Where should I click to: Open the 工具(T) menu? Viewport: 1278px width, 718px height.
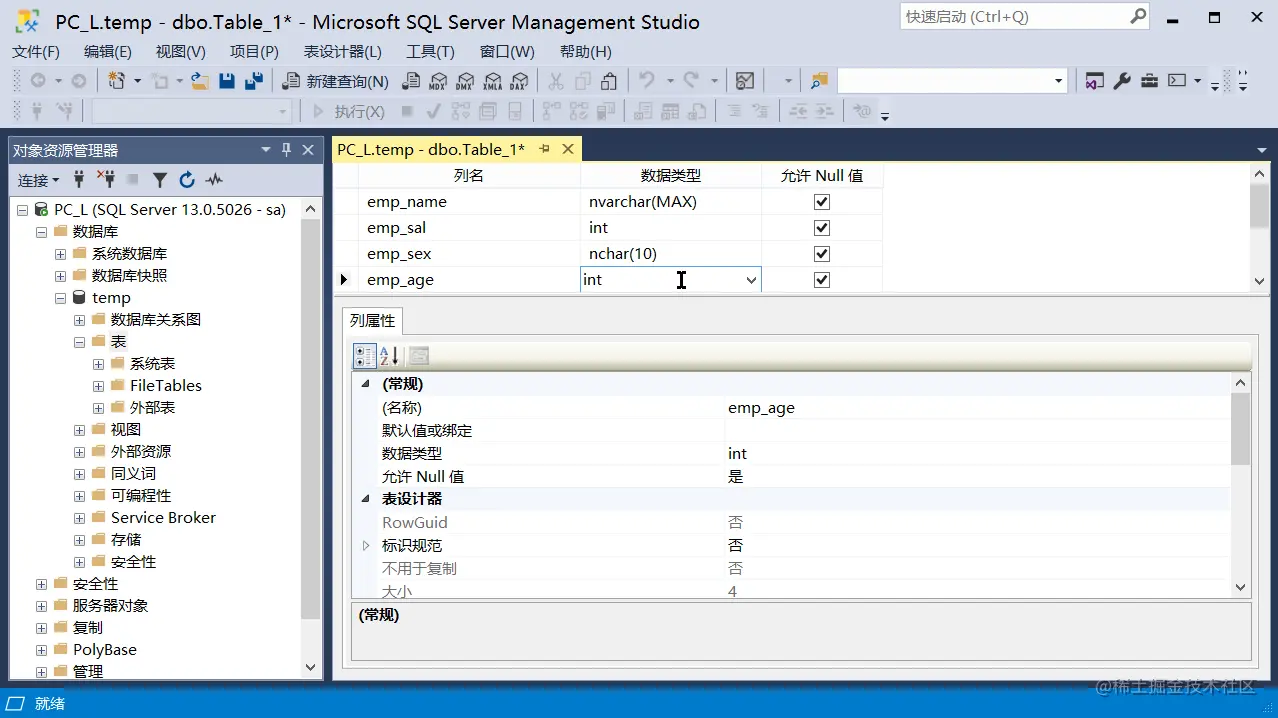pyautogui.click(x=430, y=52)
